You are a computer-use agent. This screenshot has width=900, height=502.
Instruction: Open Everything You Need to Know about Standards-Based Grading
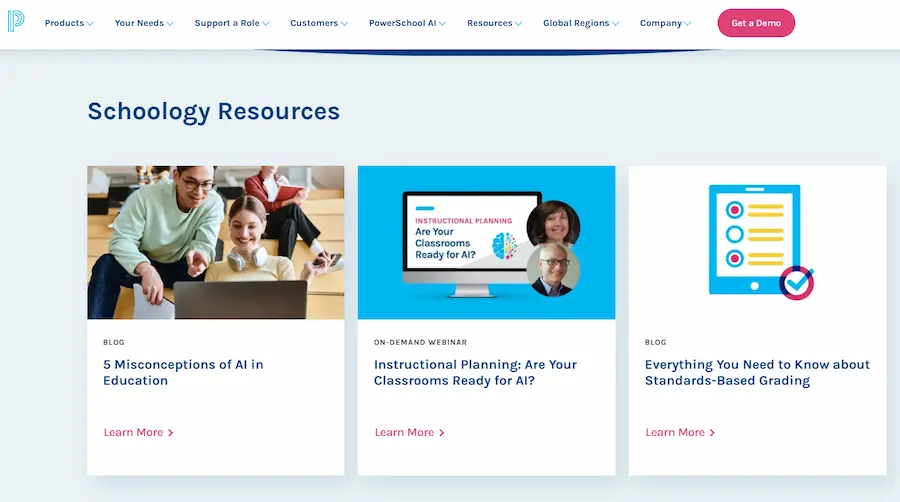pos(757,372)
